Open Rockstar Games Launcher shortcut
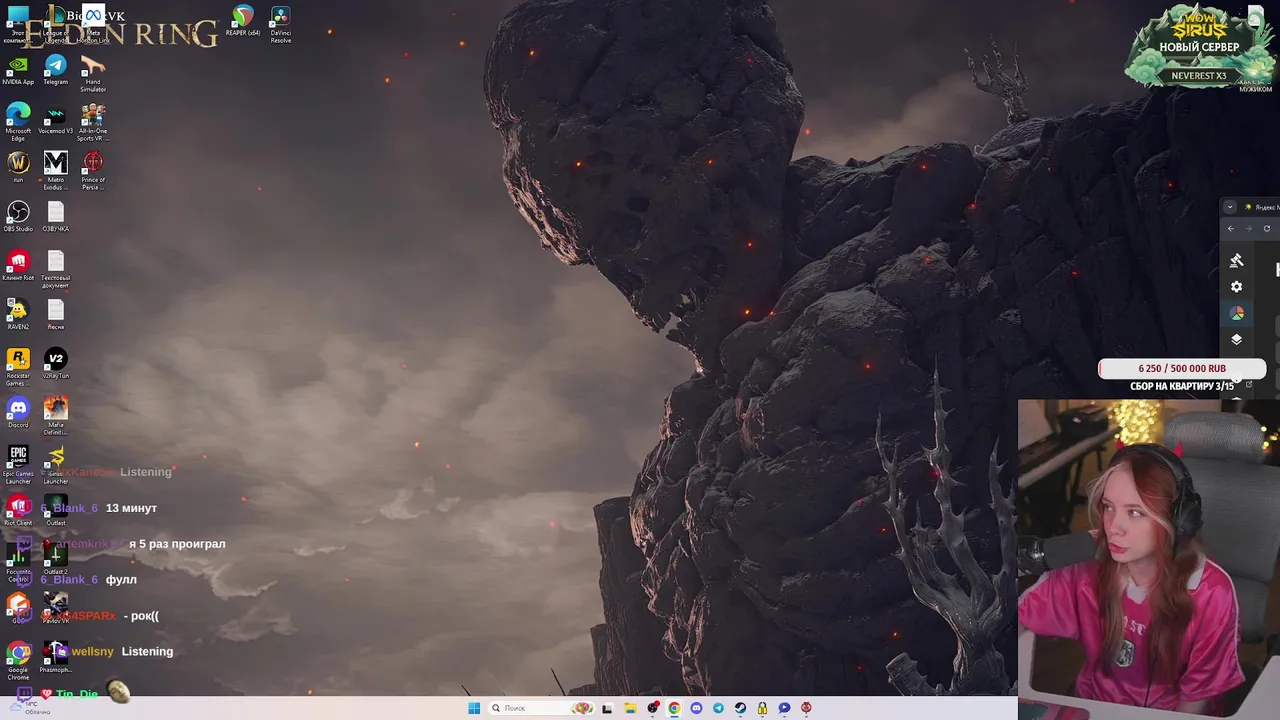The height and width of the screenshot is (720, 1280). (18, 367)
